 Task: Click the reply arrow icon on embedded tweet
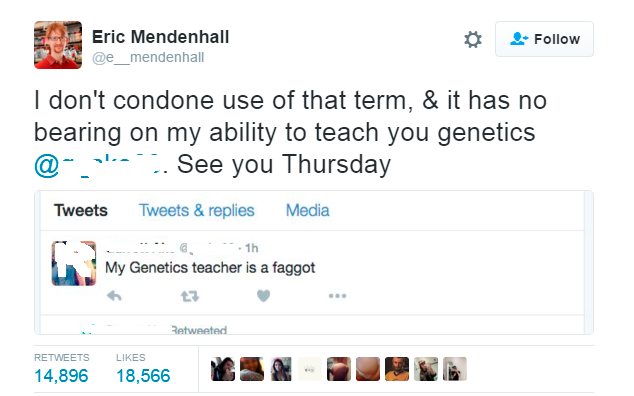[x=114, y=296]
